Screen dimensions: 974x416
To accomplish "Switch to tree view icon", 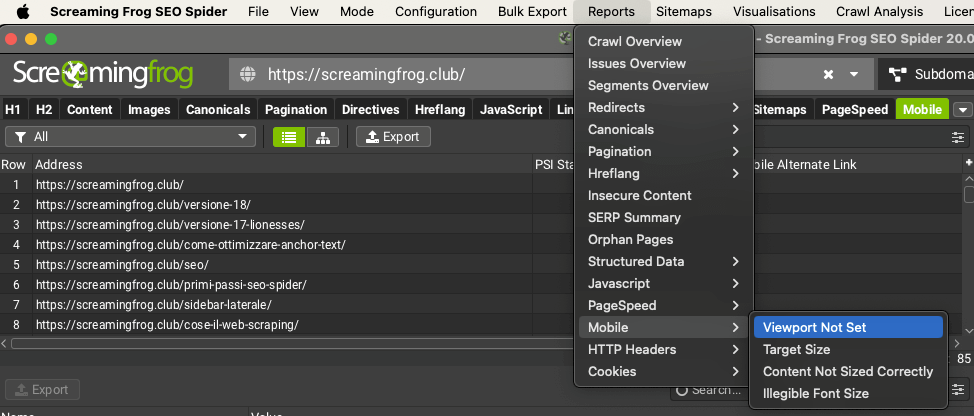I will point(321,137).
